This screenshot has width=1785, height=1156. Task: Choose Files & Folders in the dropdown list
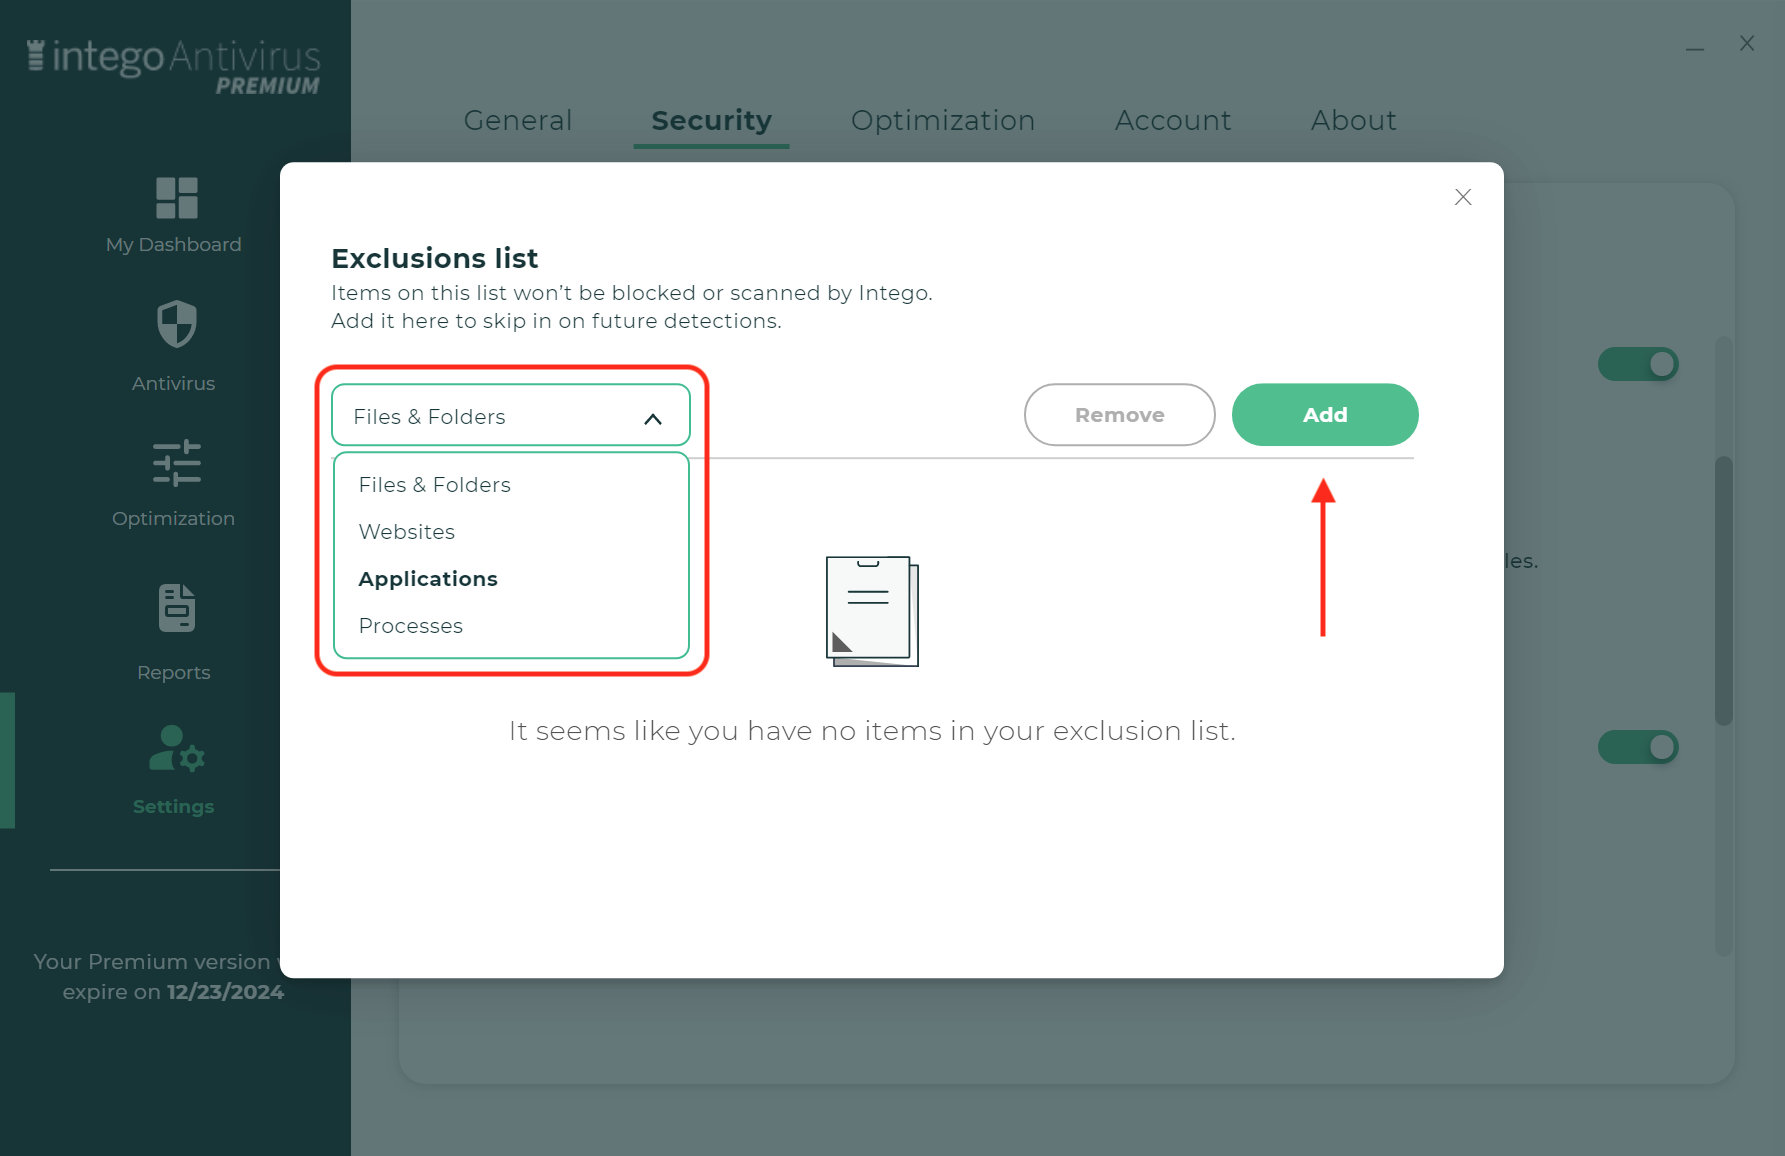coord(434,485)
